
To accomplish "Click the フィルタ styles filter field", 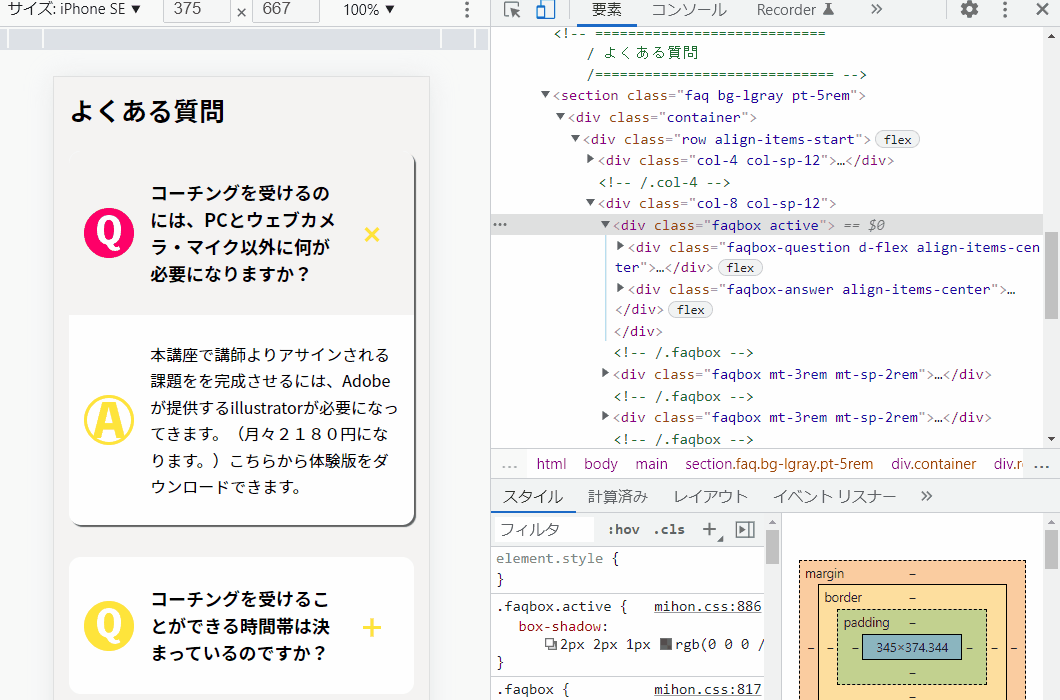I will [x=544, y=530].
